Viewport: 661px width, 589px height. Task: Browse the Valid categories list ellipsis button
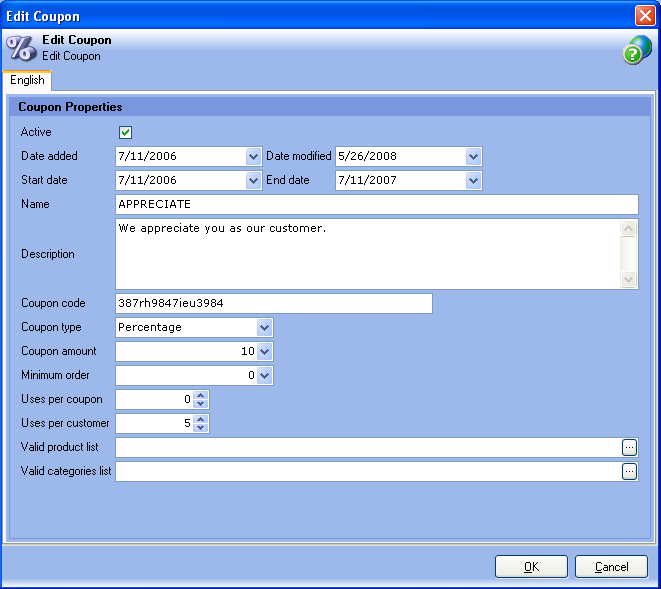coord(629,471)
